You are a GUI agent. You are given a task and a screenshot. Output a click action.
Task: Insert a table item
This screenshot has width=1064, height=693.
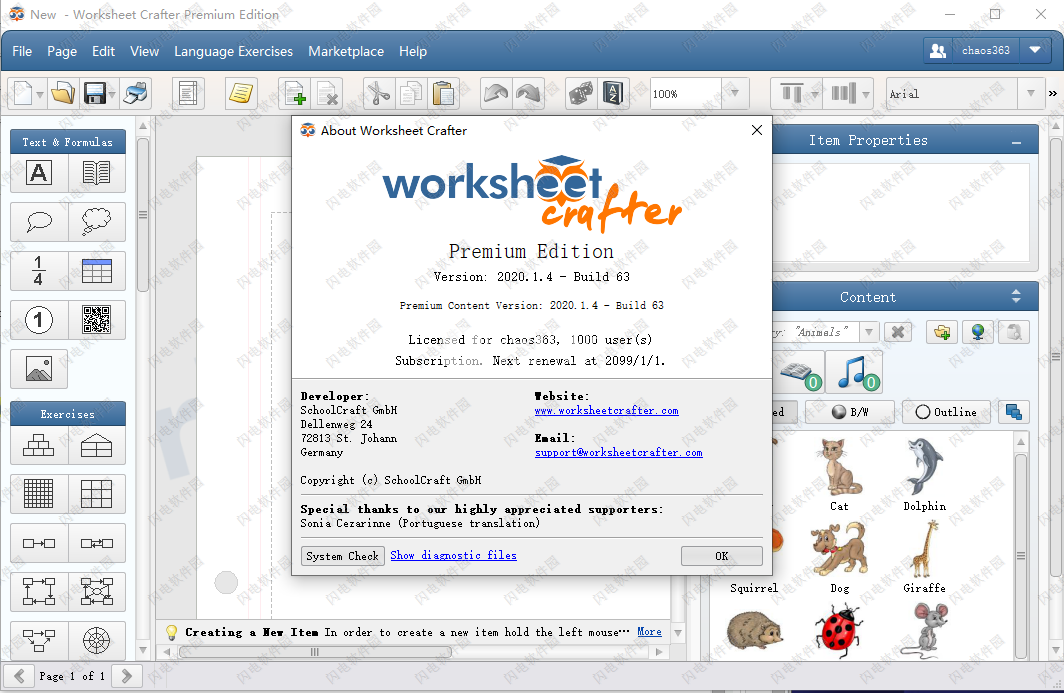coord(96,271)
